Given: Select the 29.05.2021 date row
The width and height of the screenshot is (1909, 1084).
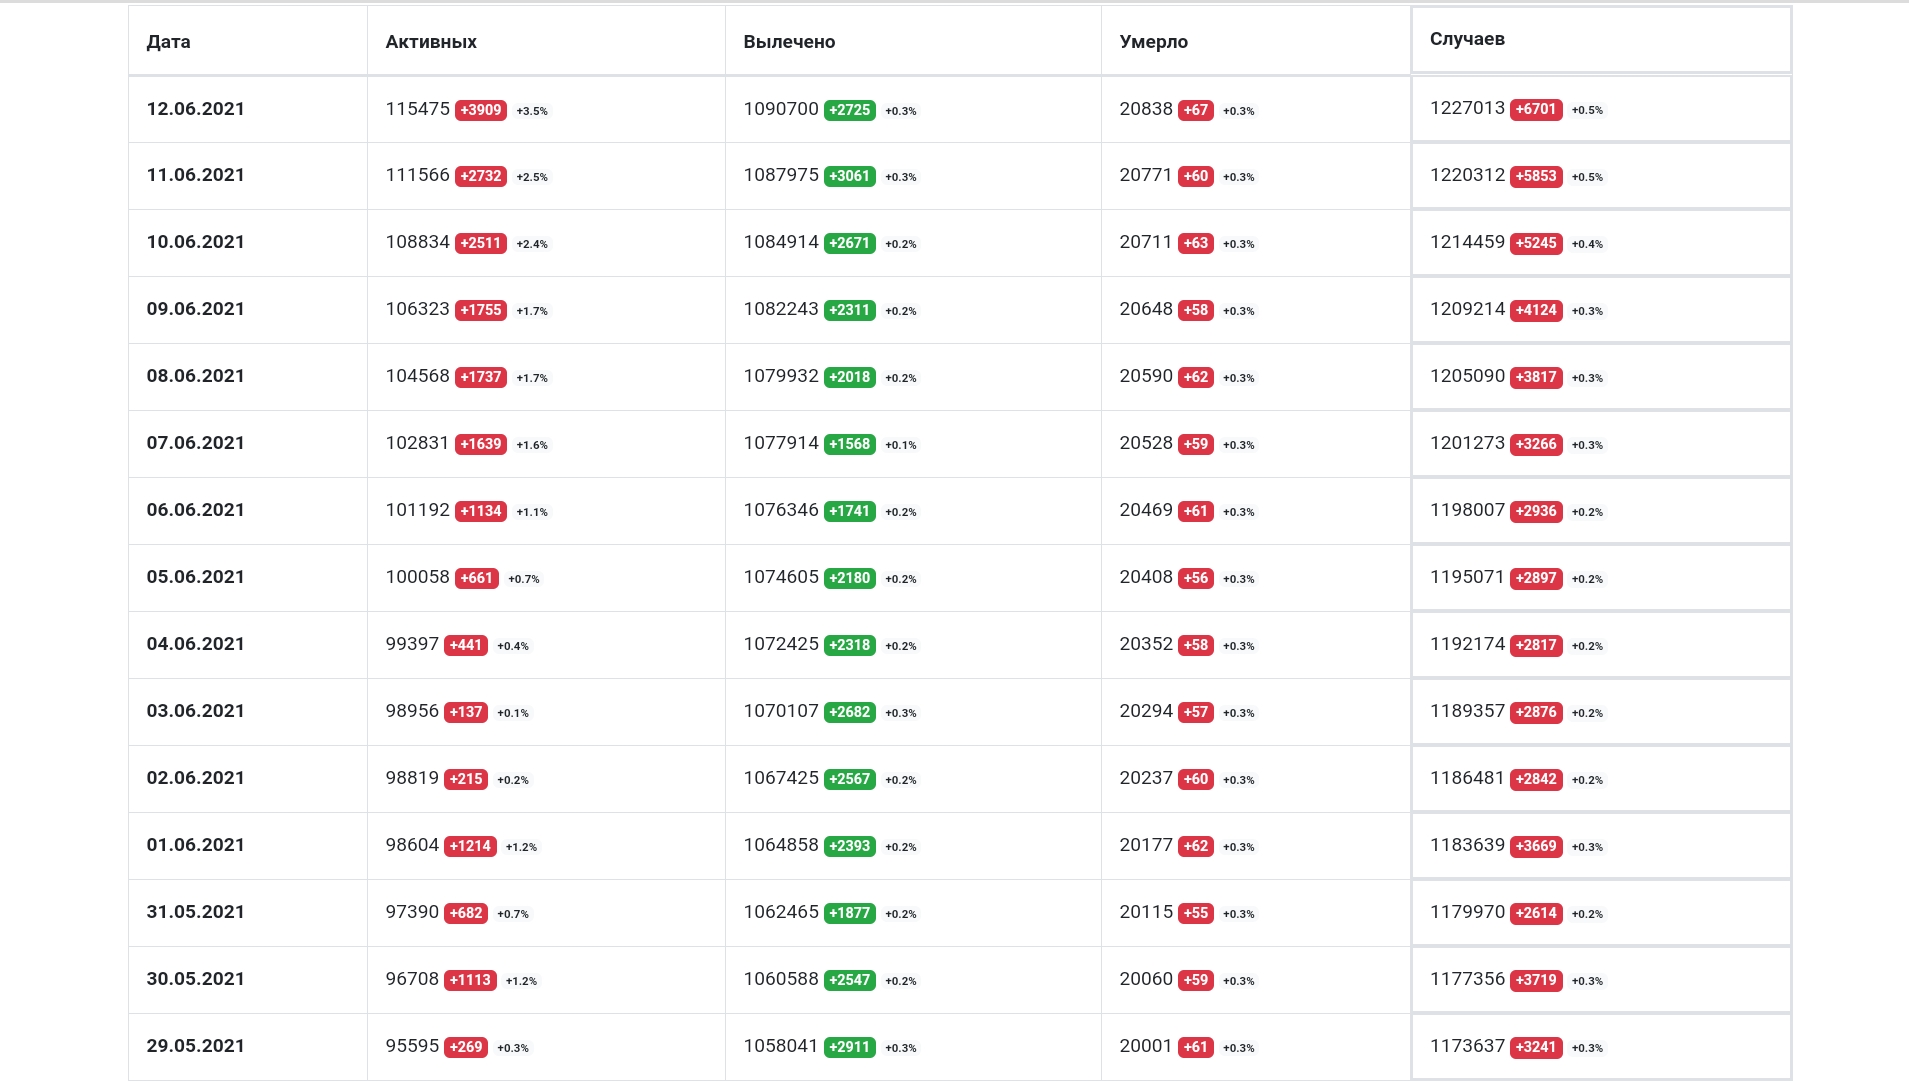Looking at the screenshot, I should (x=959, y=1046).
